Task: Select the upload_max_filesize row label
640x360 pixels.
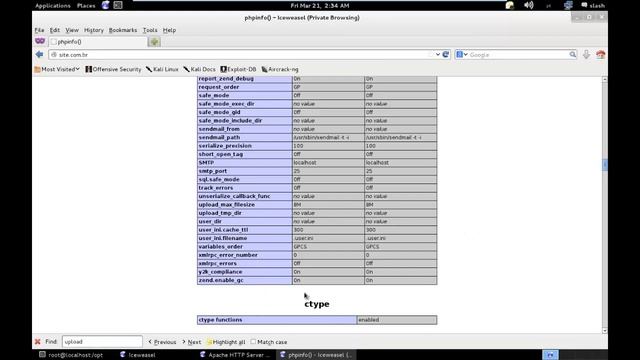Action: coord(227,204)
